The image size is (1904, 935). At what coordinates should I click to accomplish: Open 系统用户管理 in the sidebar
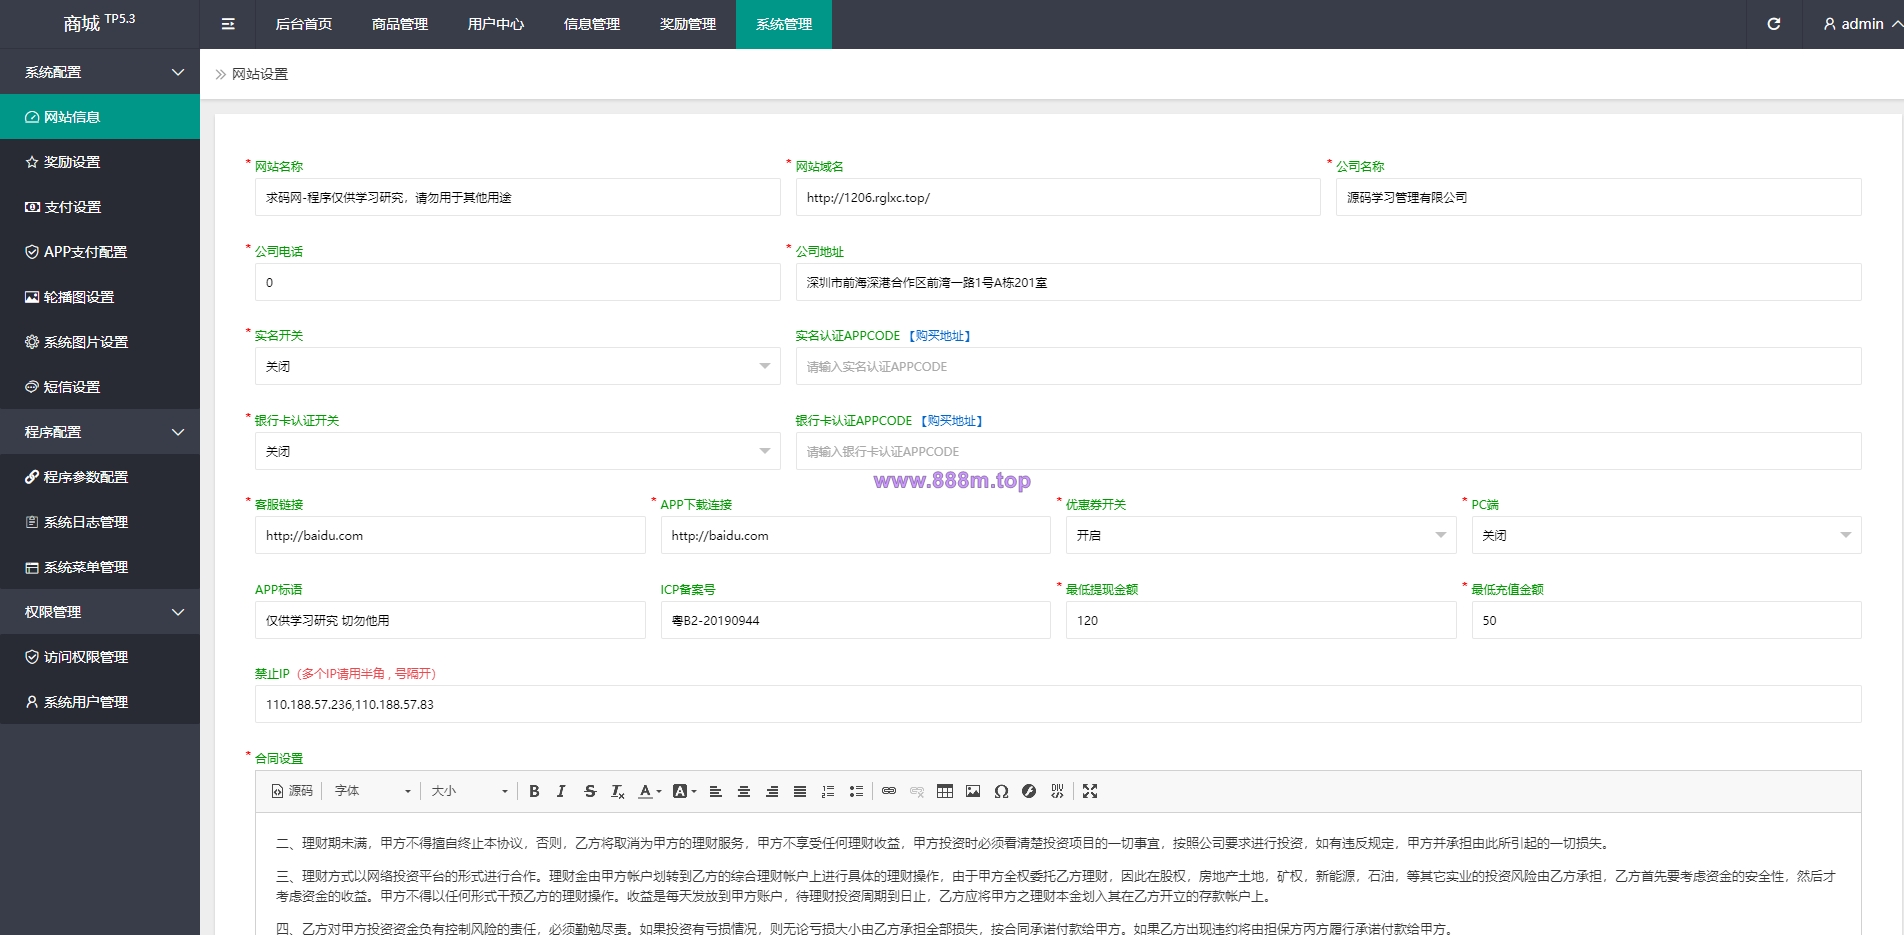tap(100, 702)
